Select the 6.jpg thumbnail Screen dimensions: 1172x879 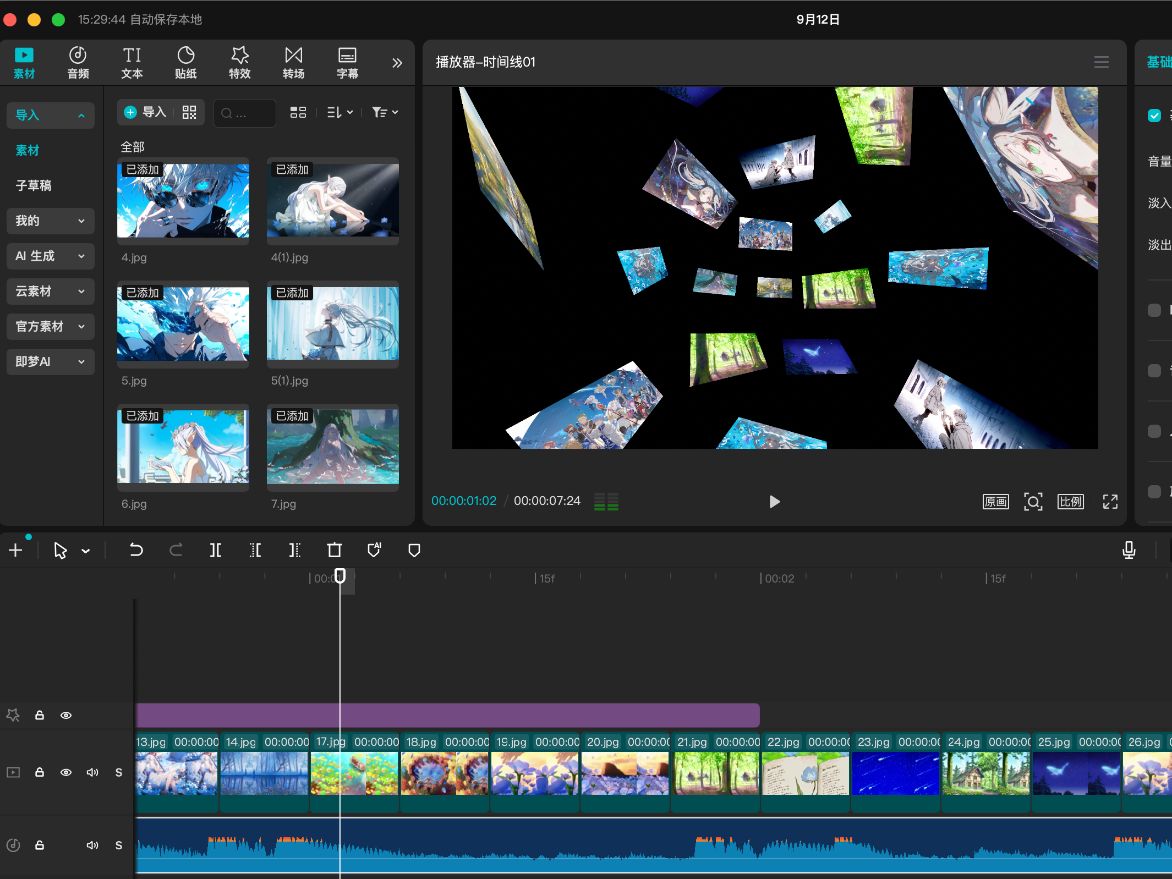coord(183,447)
